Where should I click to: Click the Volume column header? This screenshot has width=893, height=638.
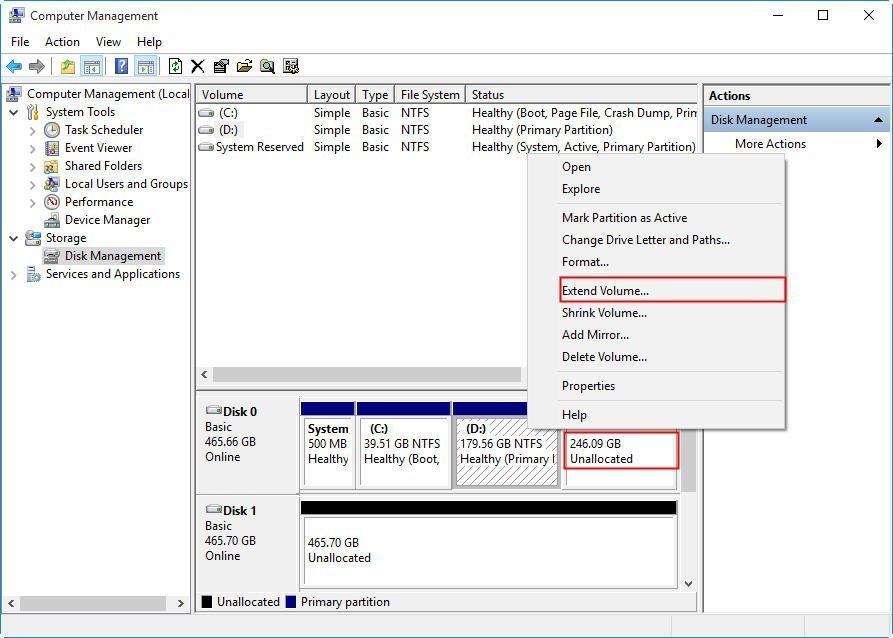pyautogui.click(x=251, y=95)
